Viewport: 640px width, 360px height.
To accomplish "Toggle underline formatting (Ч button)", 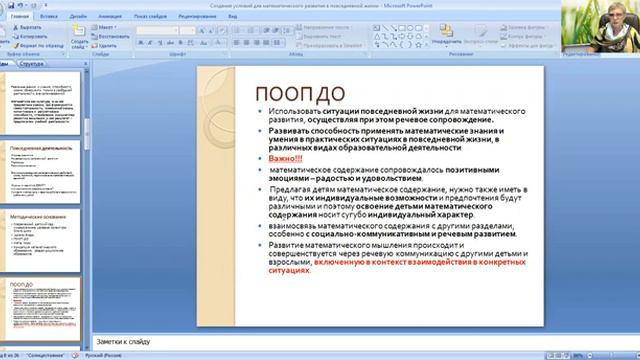I will point(160,42).
